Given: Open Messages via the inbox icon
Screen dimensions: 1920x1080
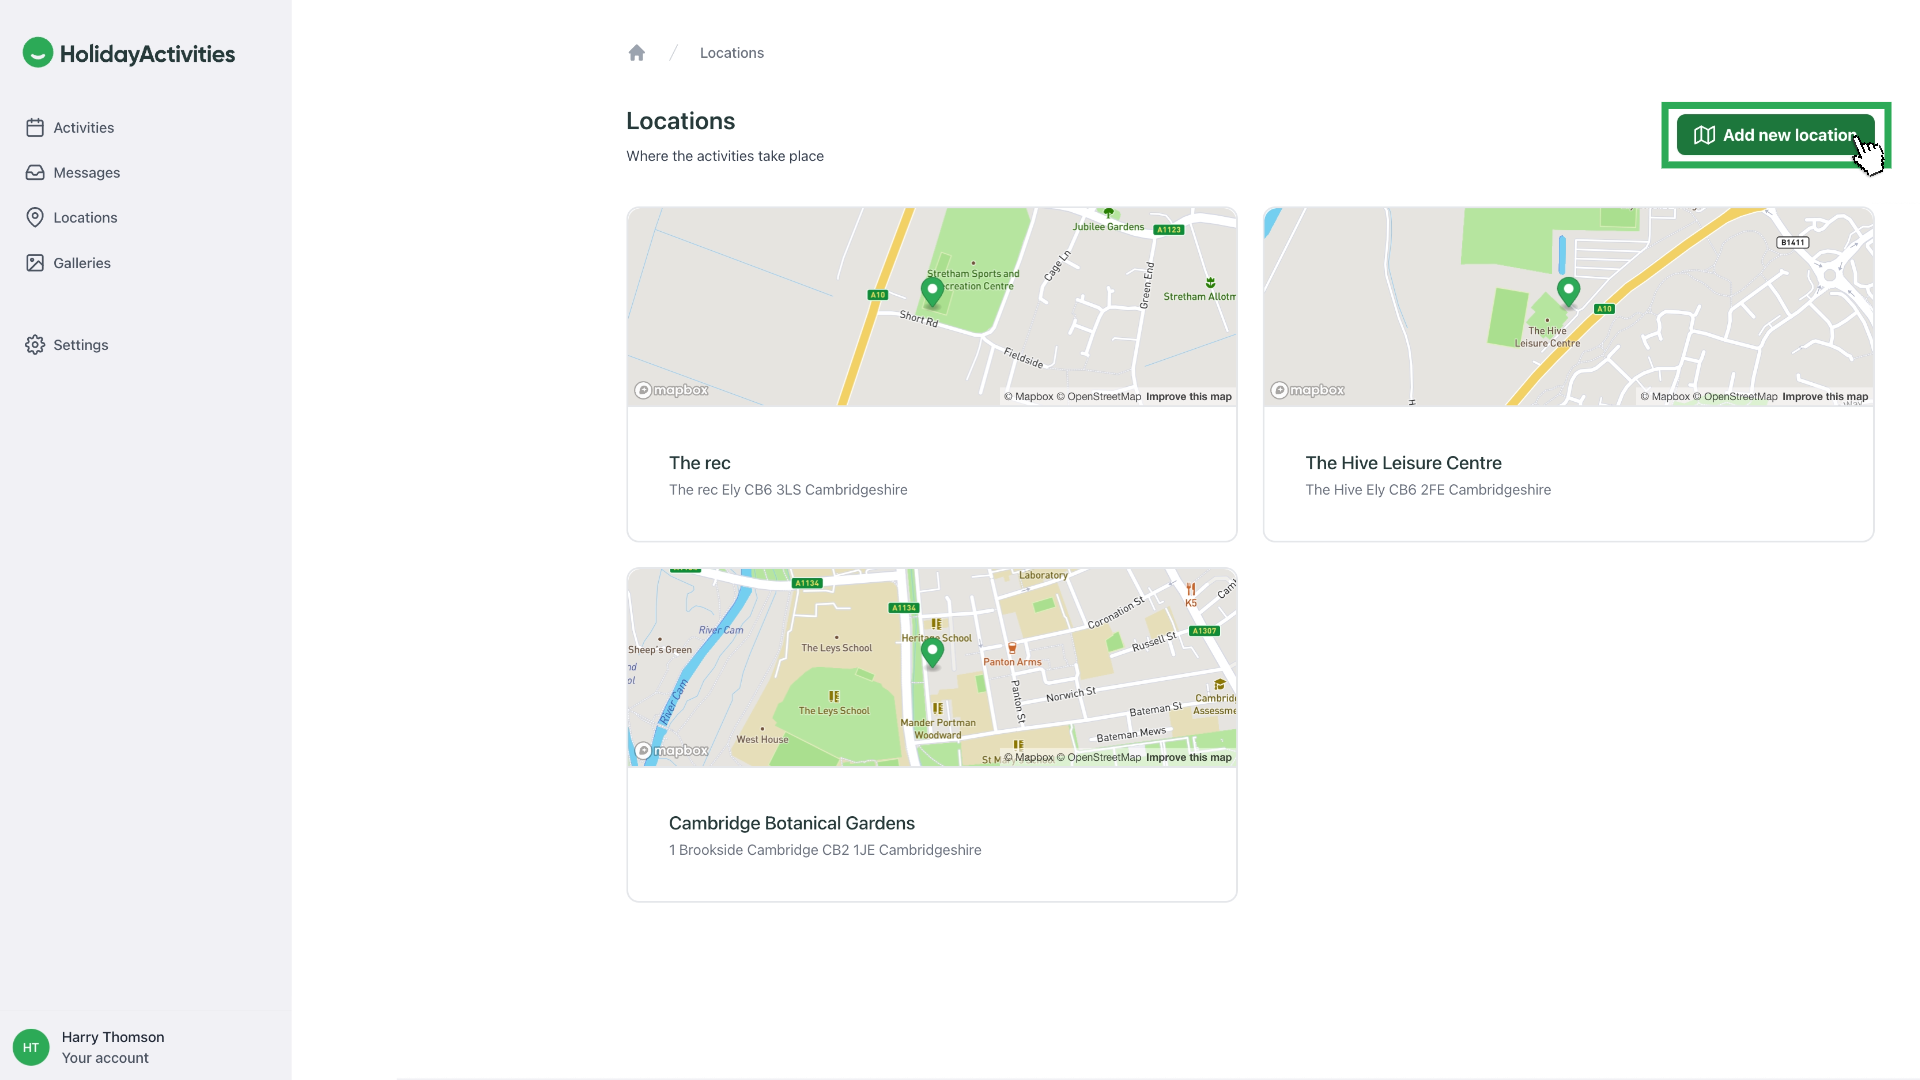Looking at the screenshot, I should click(x=34, y=172).
